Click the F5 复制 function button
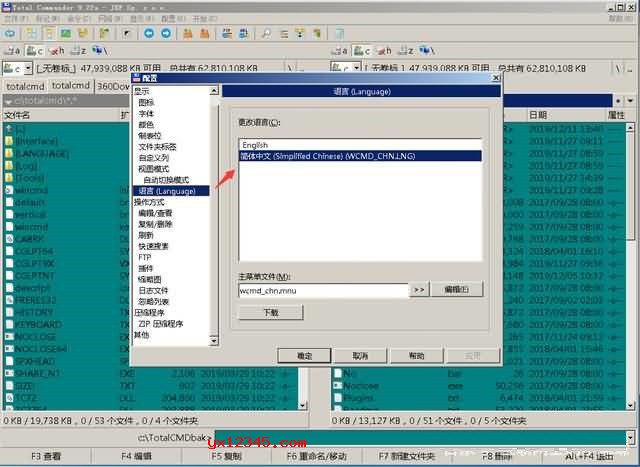 [227, 456]
